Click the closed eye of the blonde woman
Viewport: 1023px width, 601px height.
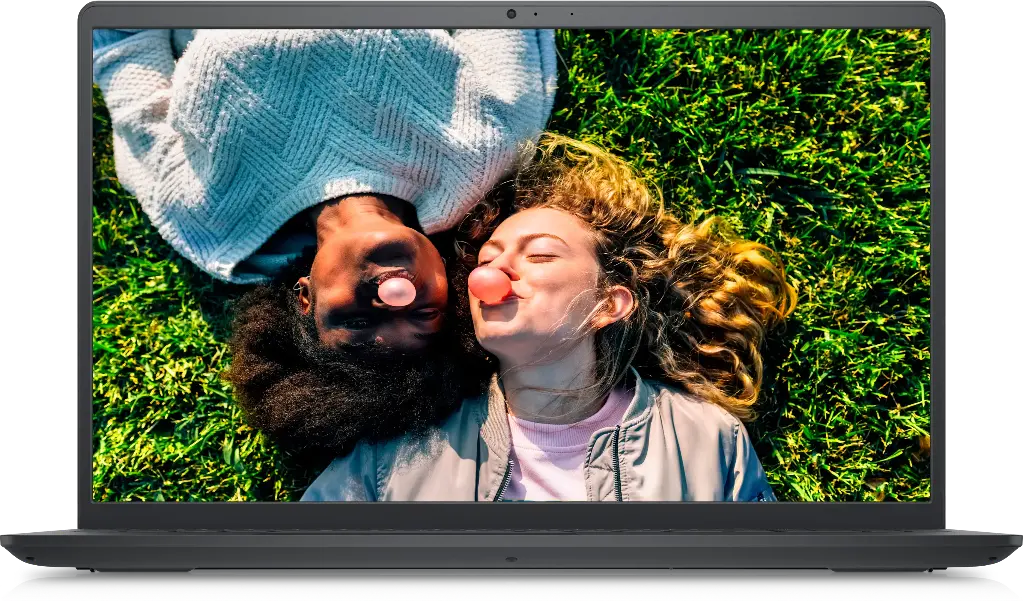click(542, 257)
